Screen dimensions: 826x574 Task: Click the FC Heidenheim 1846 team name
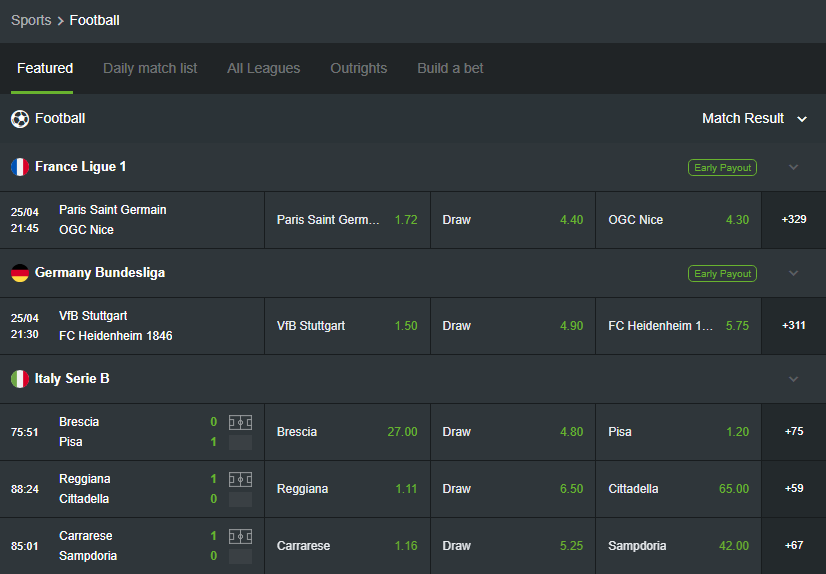pyautogui.click(x=116, y=336)
